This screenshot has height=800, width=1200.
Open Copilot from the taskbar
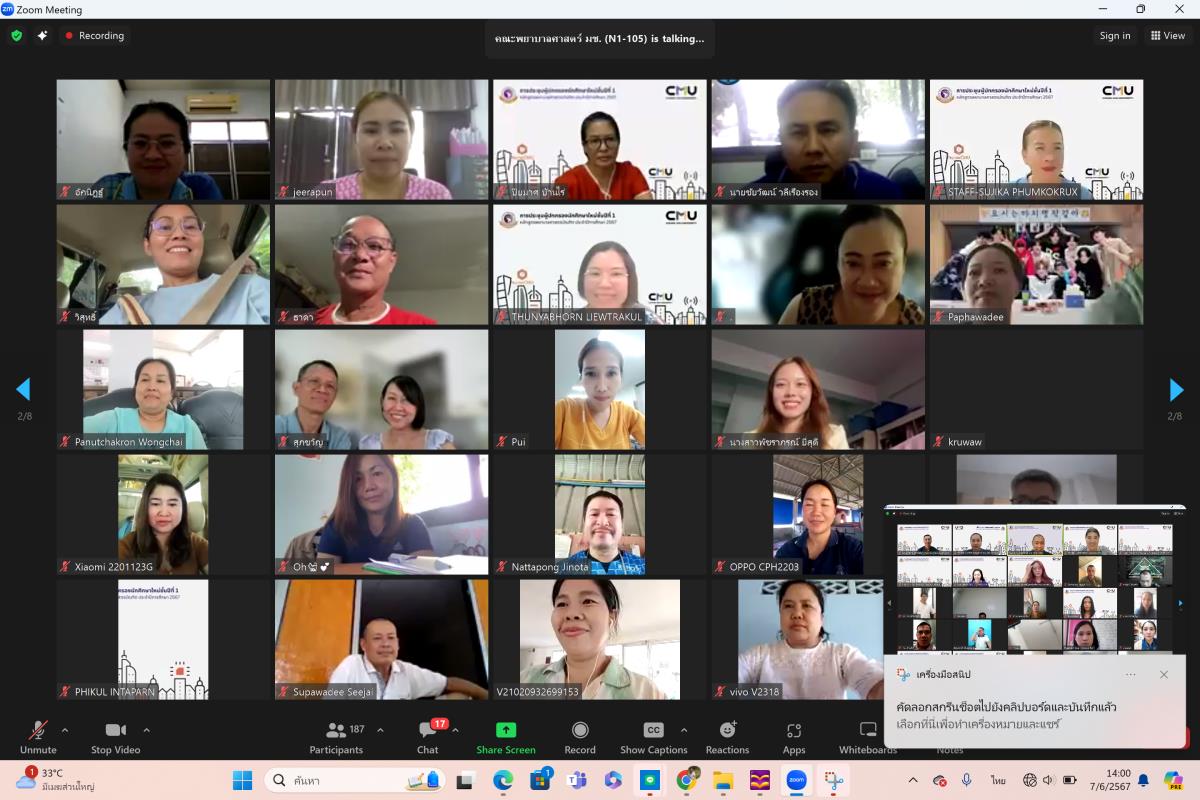[x=613, y=780]
